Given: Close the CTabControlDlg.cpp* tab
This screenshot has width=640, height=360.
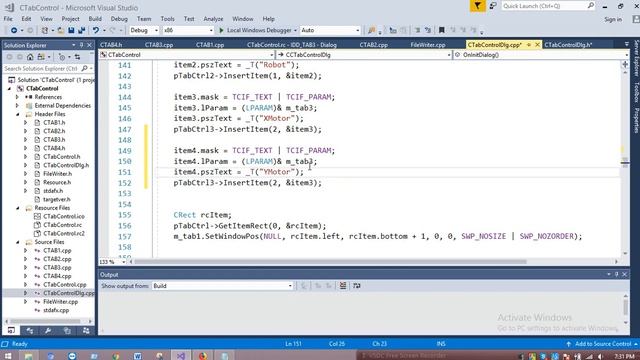Looking at the screenshot, I should [x=537, y=44].
